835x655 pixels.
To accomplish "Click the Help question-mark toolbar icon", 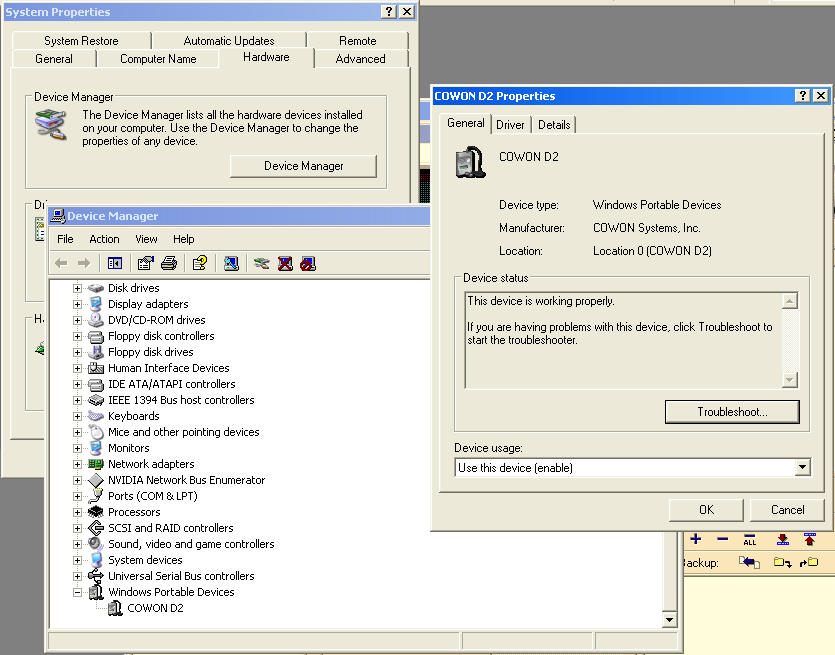I will 200,263.
